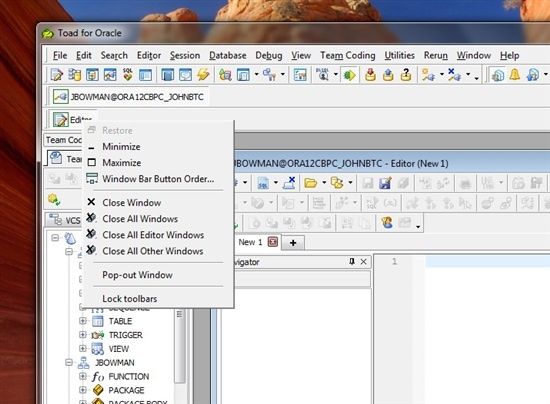This screenshot has height=404, width=550.
Task: Open a new Editor via pencil-page toolbar icon
Action: 56,75
